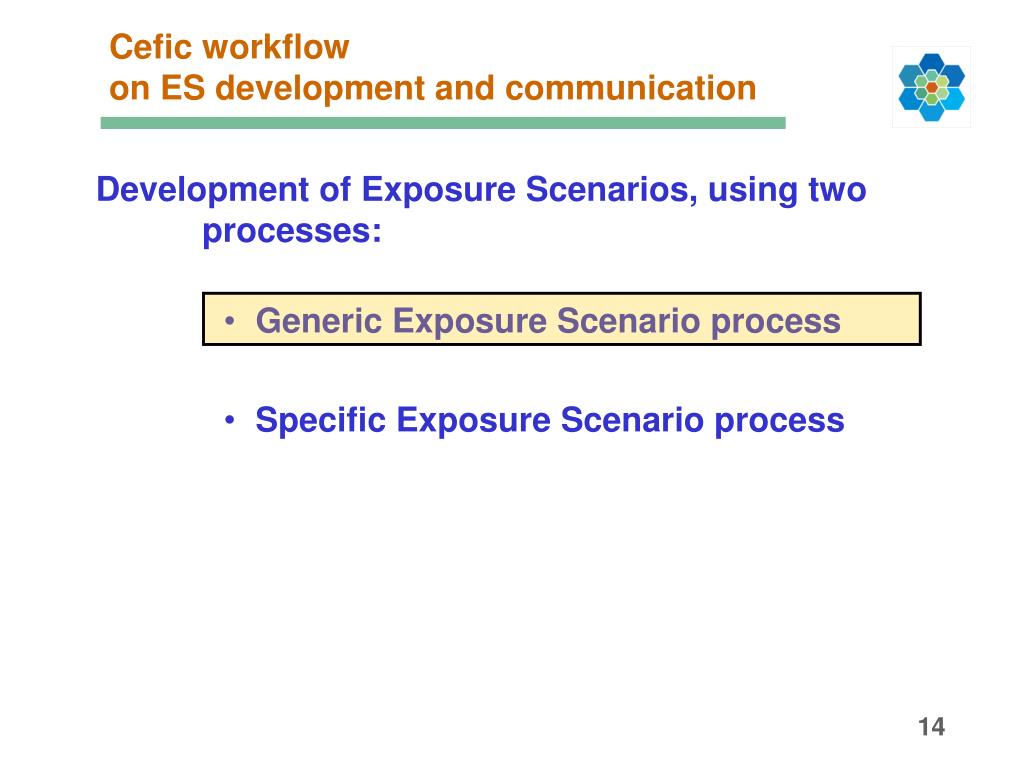Select the bullet dot before Specific Exposure Scenario
1024x768 pixels.
(x=229, y=420)
